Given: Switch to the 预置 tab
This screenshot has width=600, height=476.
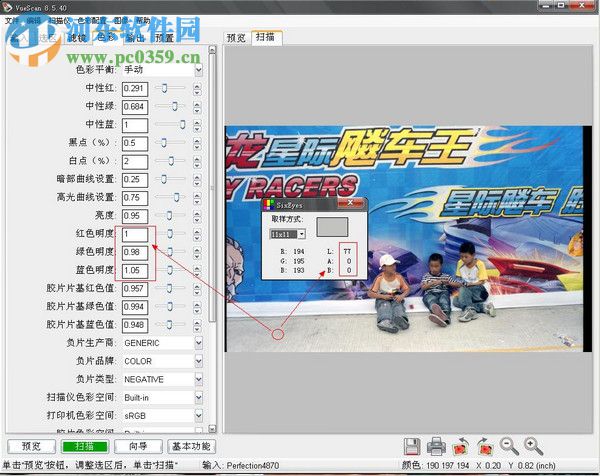Looking at the screenshot, I should point(165,37).
